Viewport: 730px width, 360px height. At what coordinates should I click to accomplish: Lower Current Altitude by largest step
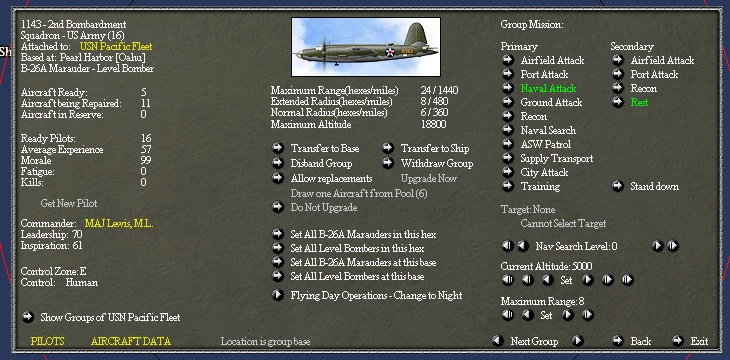coord(507,280)
